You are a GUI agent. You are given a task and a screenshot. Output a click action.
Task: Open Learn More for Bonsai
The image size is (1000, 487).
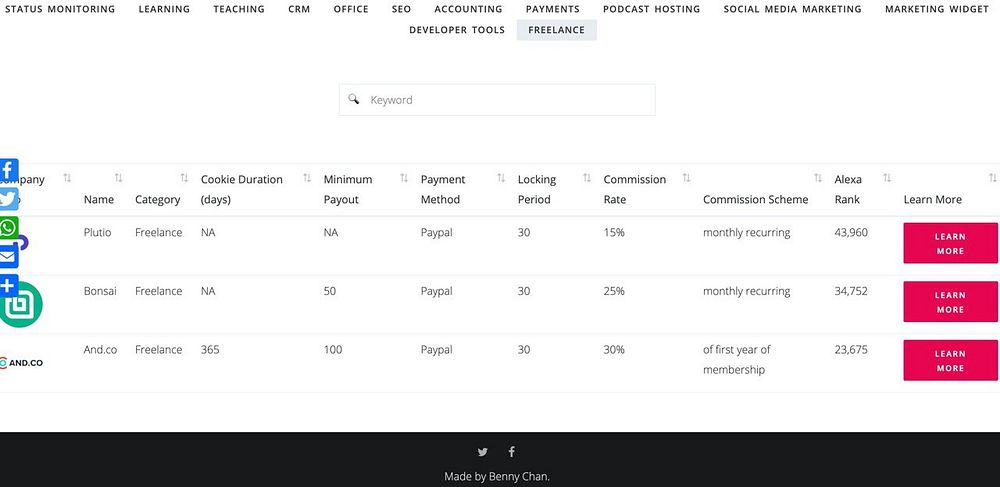(949, 302)
